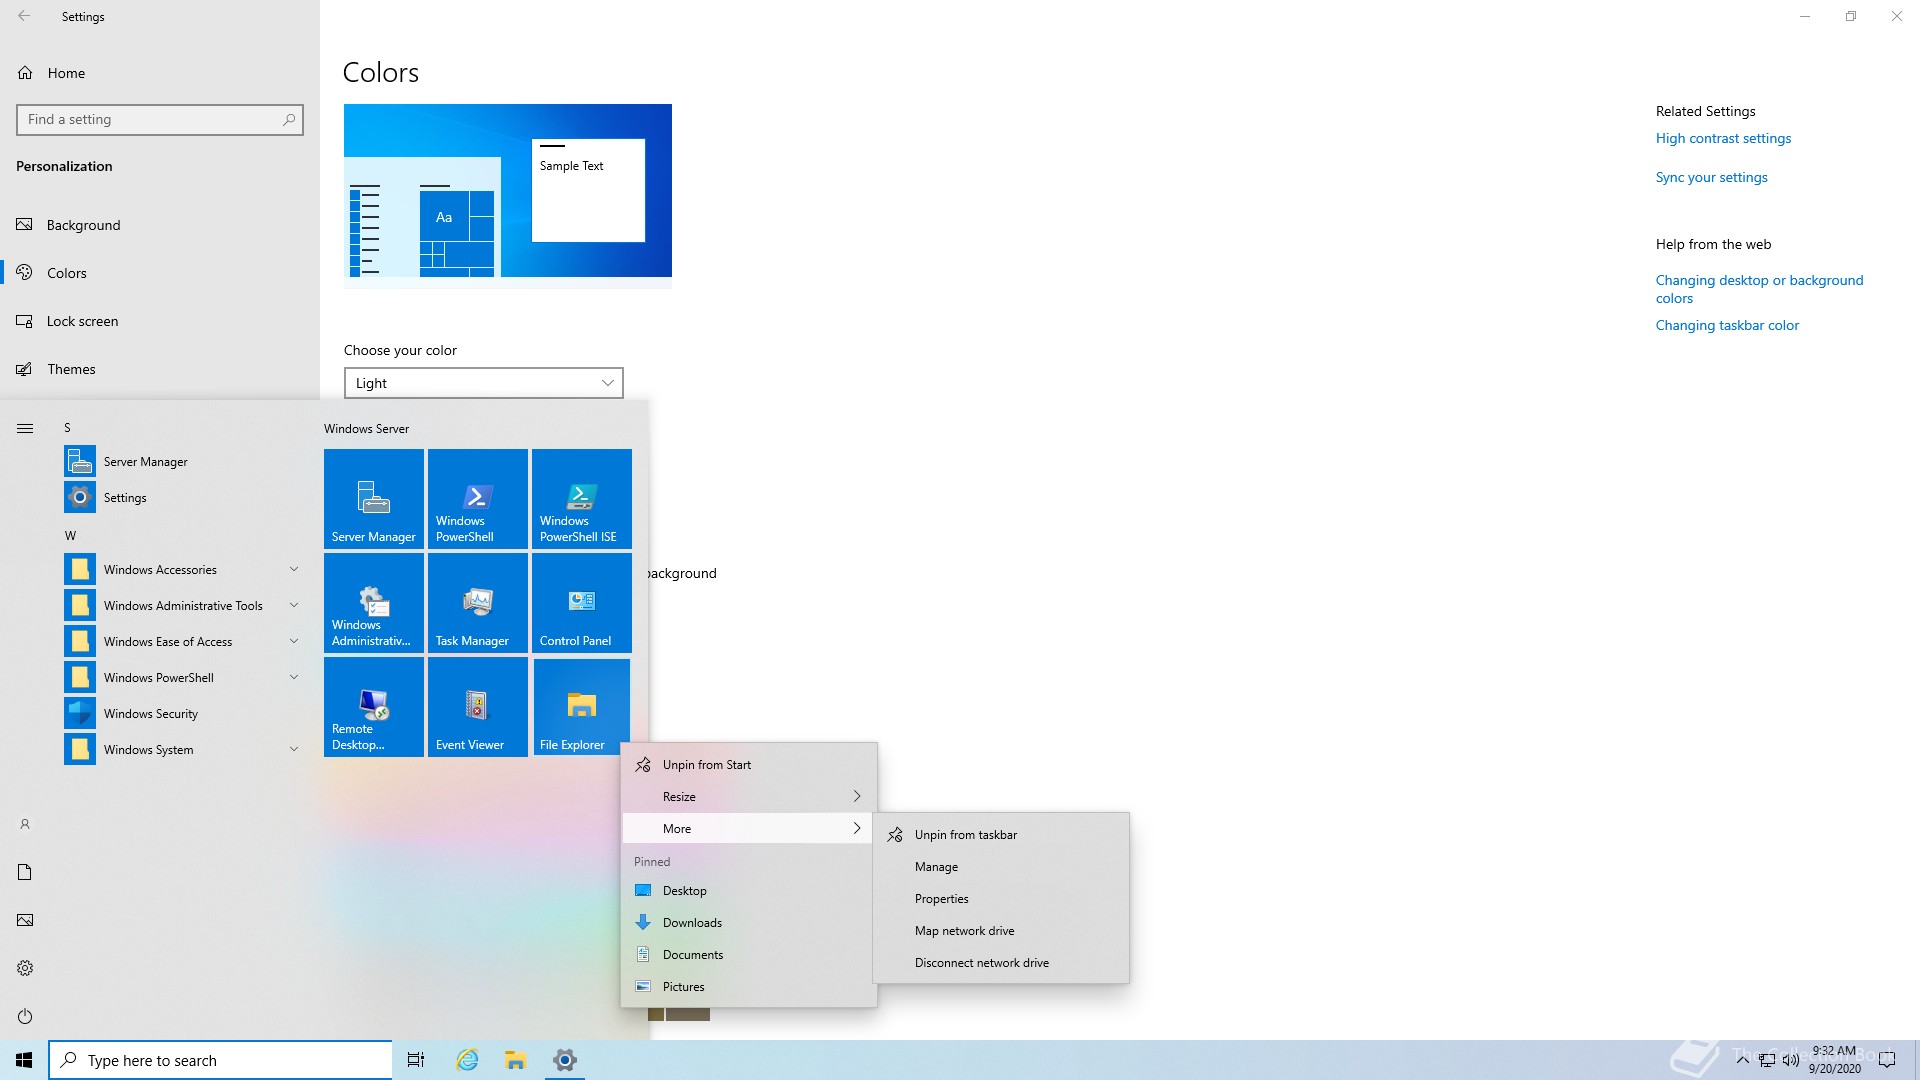
Task: Open the Control Panel tile
Action: 582,602
